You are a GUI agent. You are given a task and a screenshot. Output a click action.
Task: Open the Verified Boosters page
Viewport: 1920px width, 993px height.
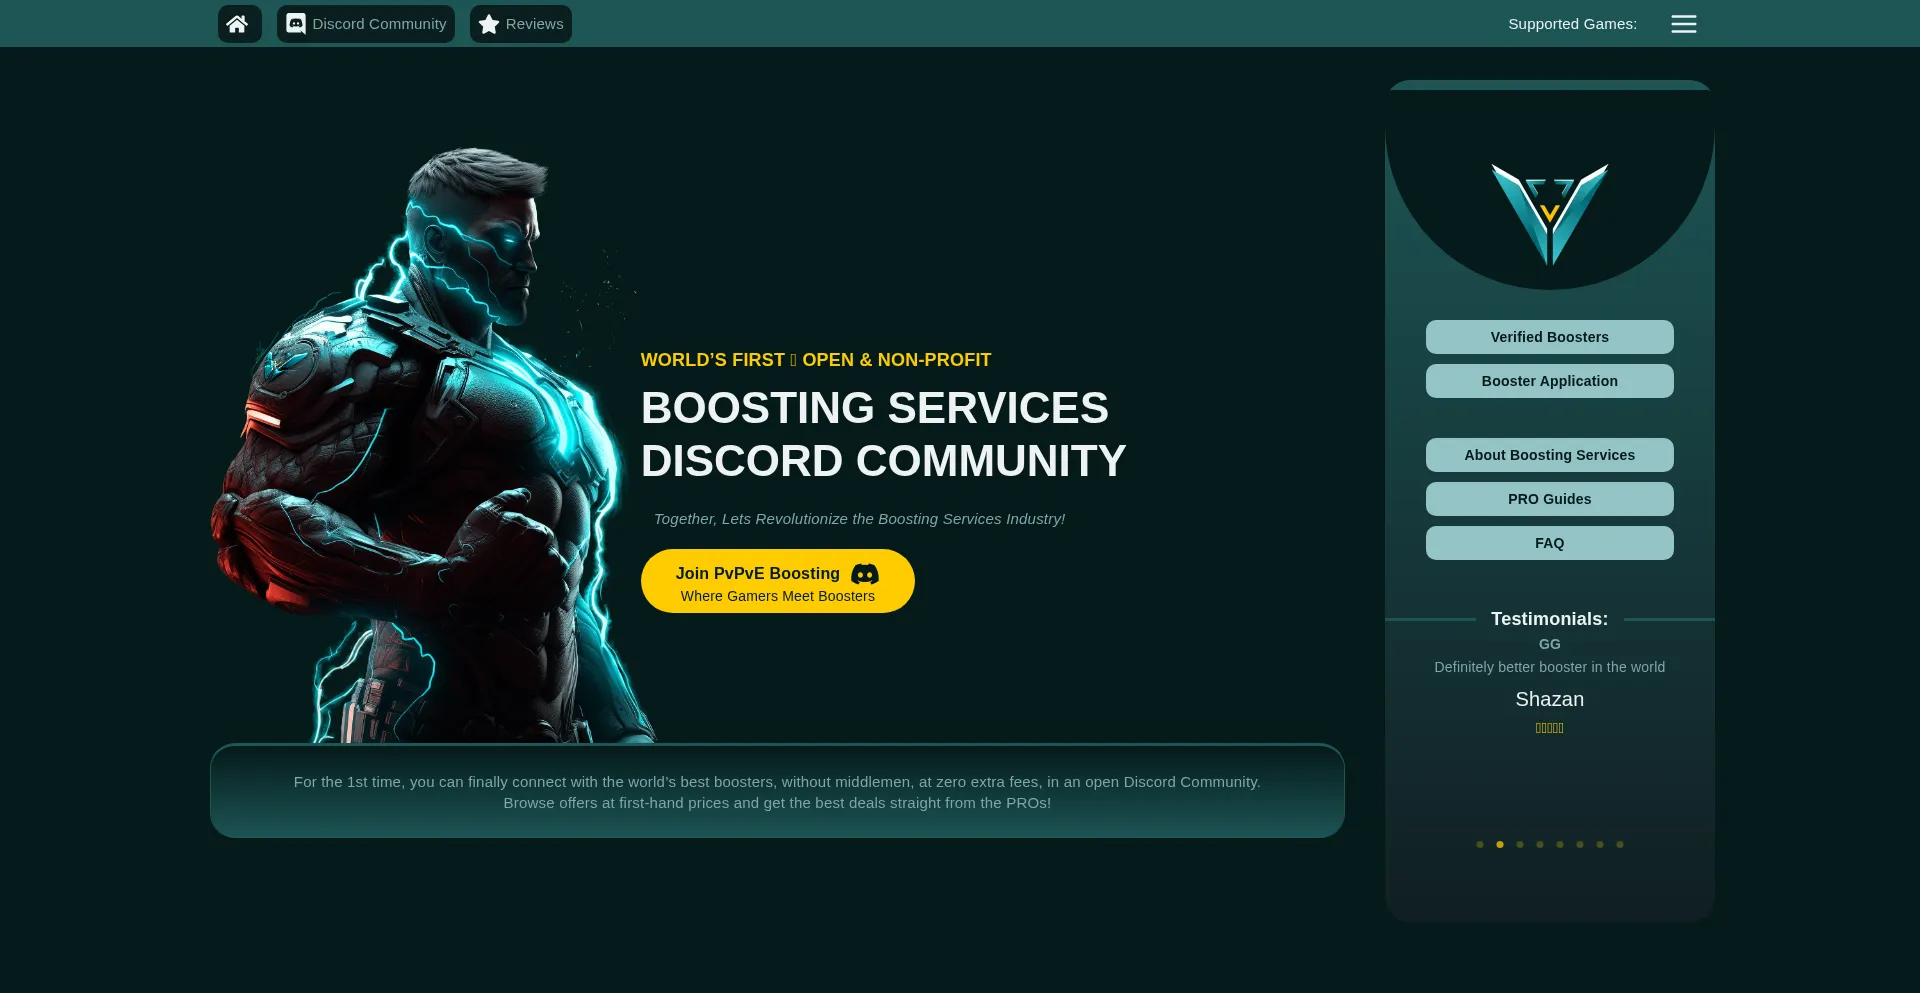pyautogui.click(x=1549, y=337)
